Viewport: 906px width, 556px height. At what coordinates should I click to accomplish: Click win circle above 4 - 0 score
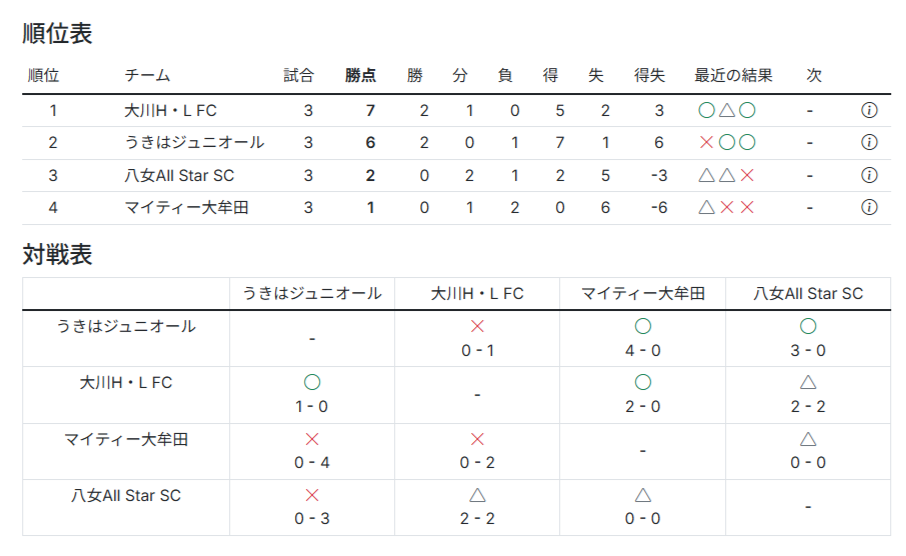click(x=643, y=327)
